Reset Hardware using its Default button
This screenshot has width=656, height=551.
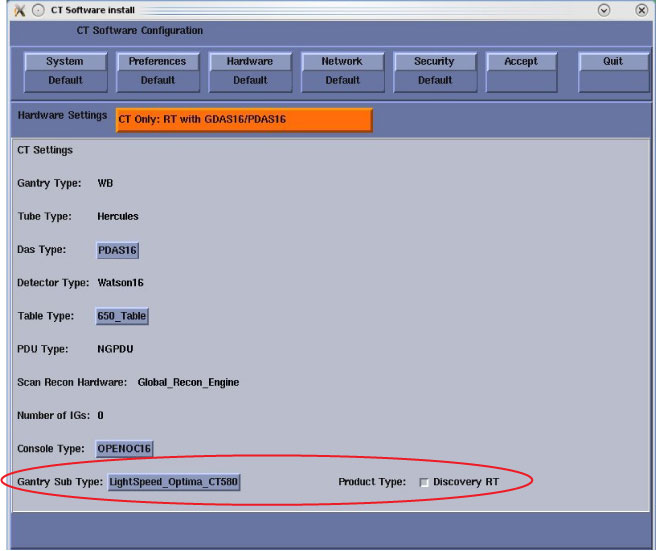click(250, 81)
